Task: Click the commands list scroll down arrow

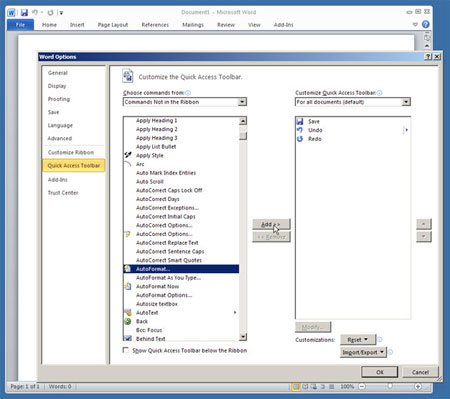Action: pos(243,337)
